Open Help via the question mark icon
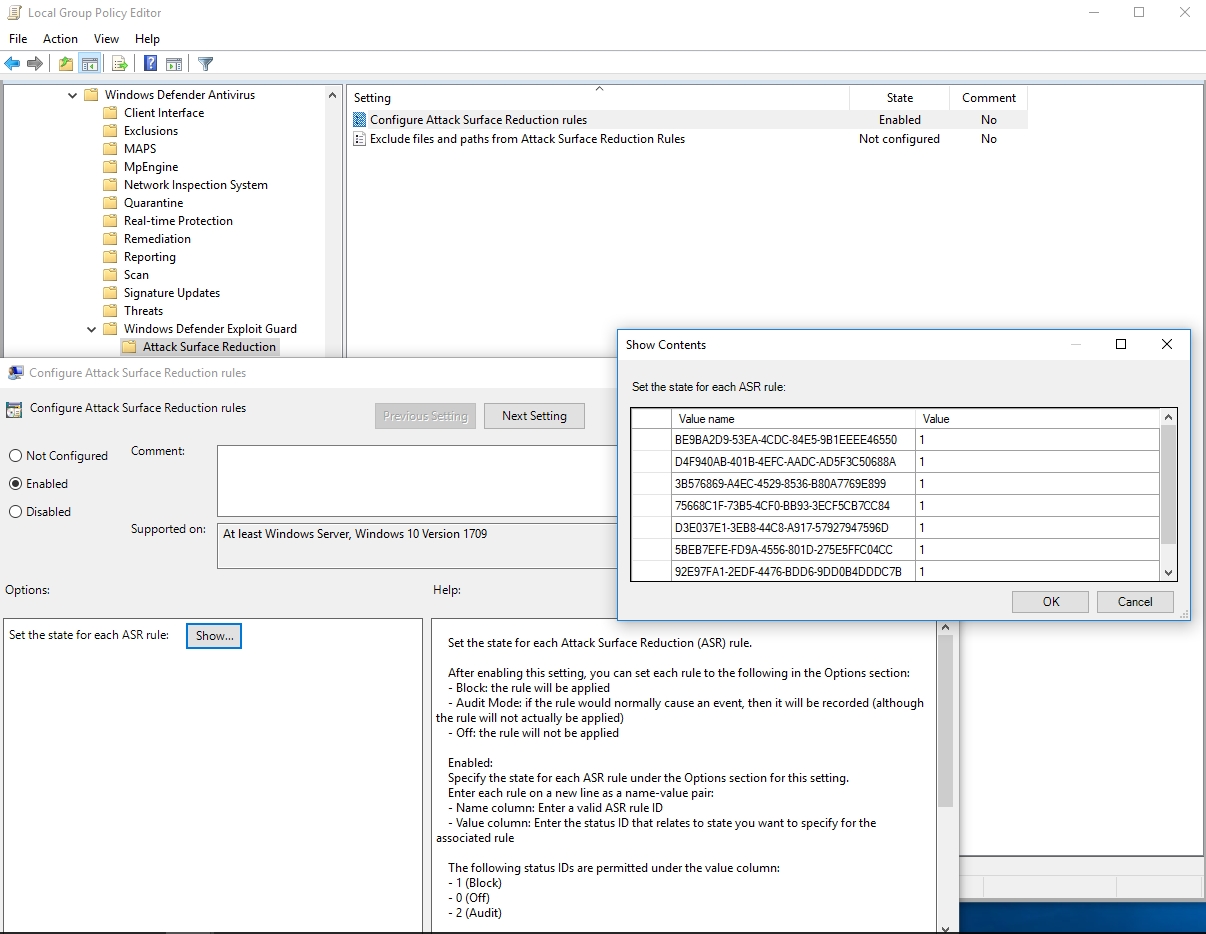1206x934 pixels. coord(150,64)
